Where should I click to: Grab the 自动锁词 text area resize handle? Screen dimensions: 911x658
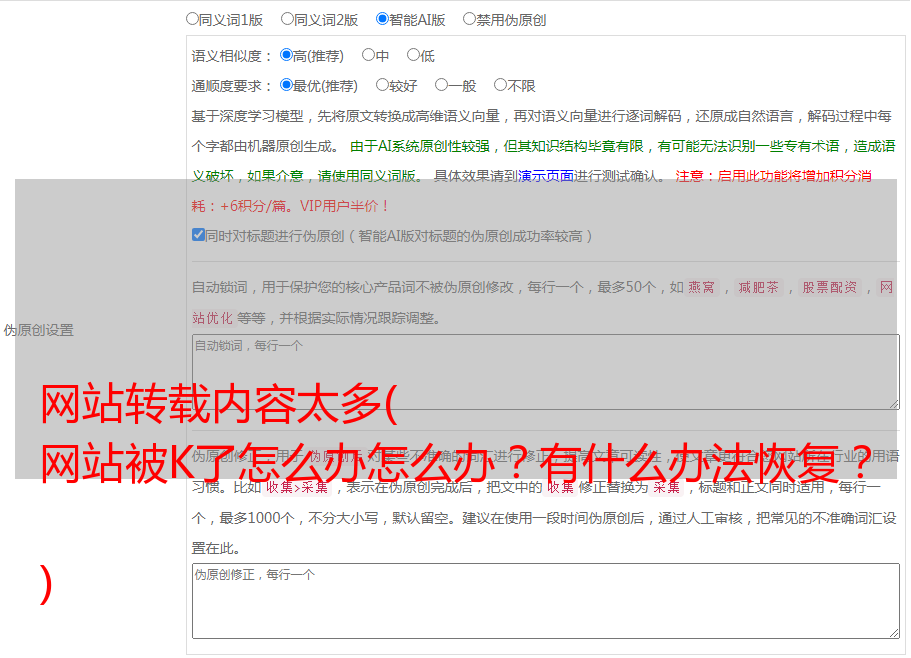pyautogui.click(x=894, y=404)
